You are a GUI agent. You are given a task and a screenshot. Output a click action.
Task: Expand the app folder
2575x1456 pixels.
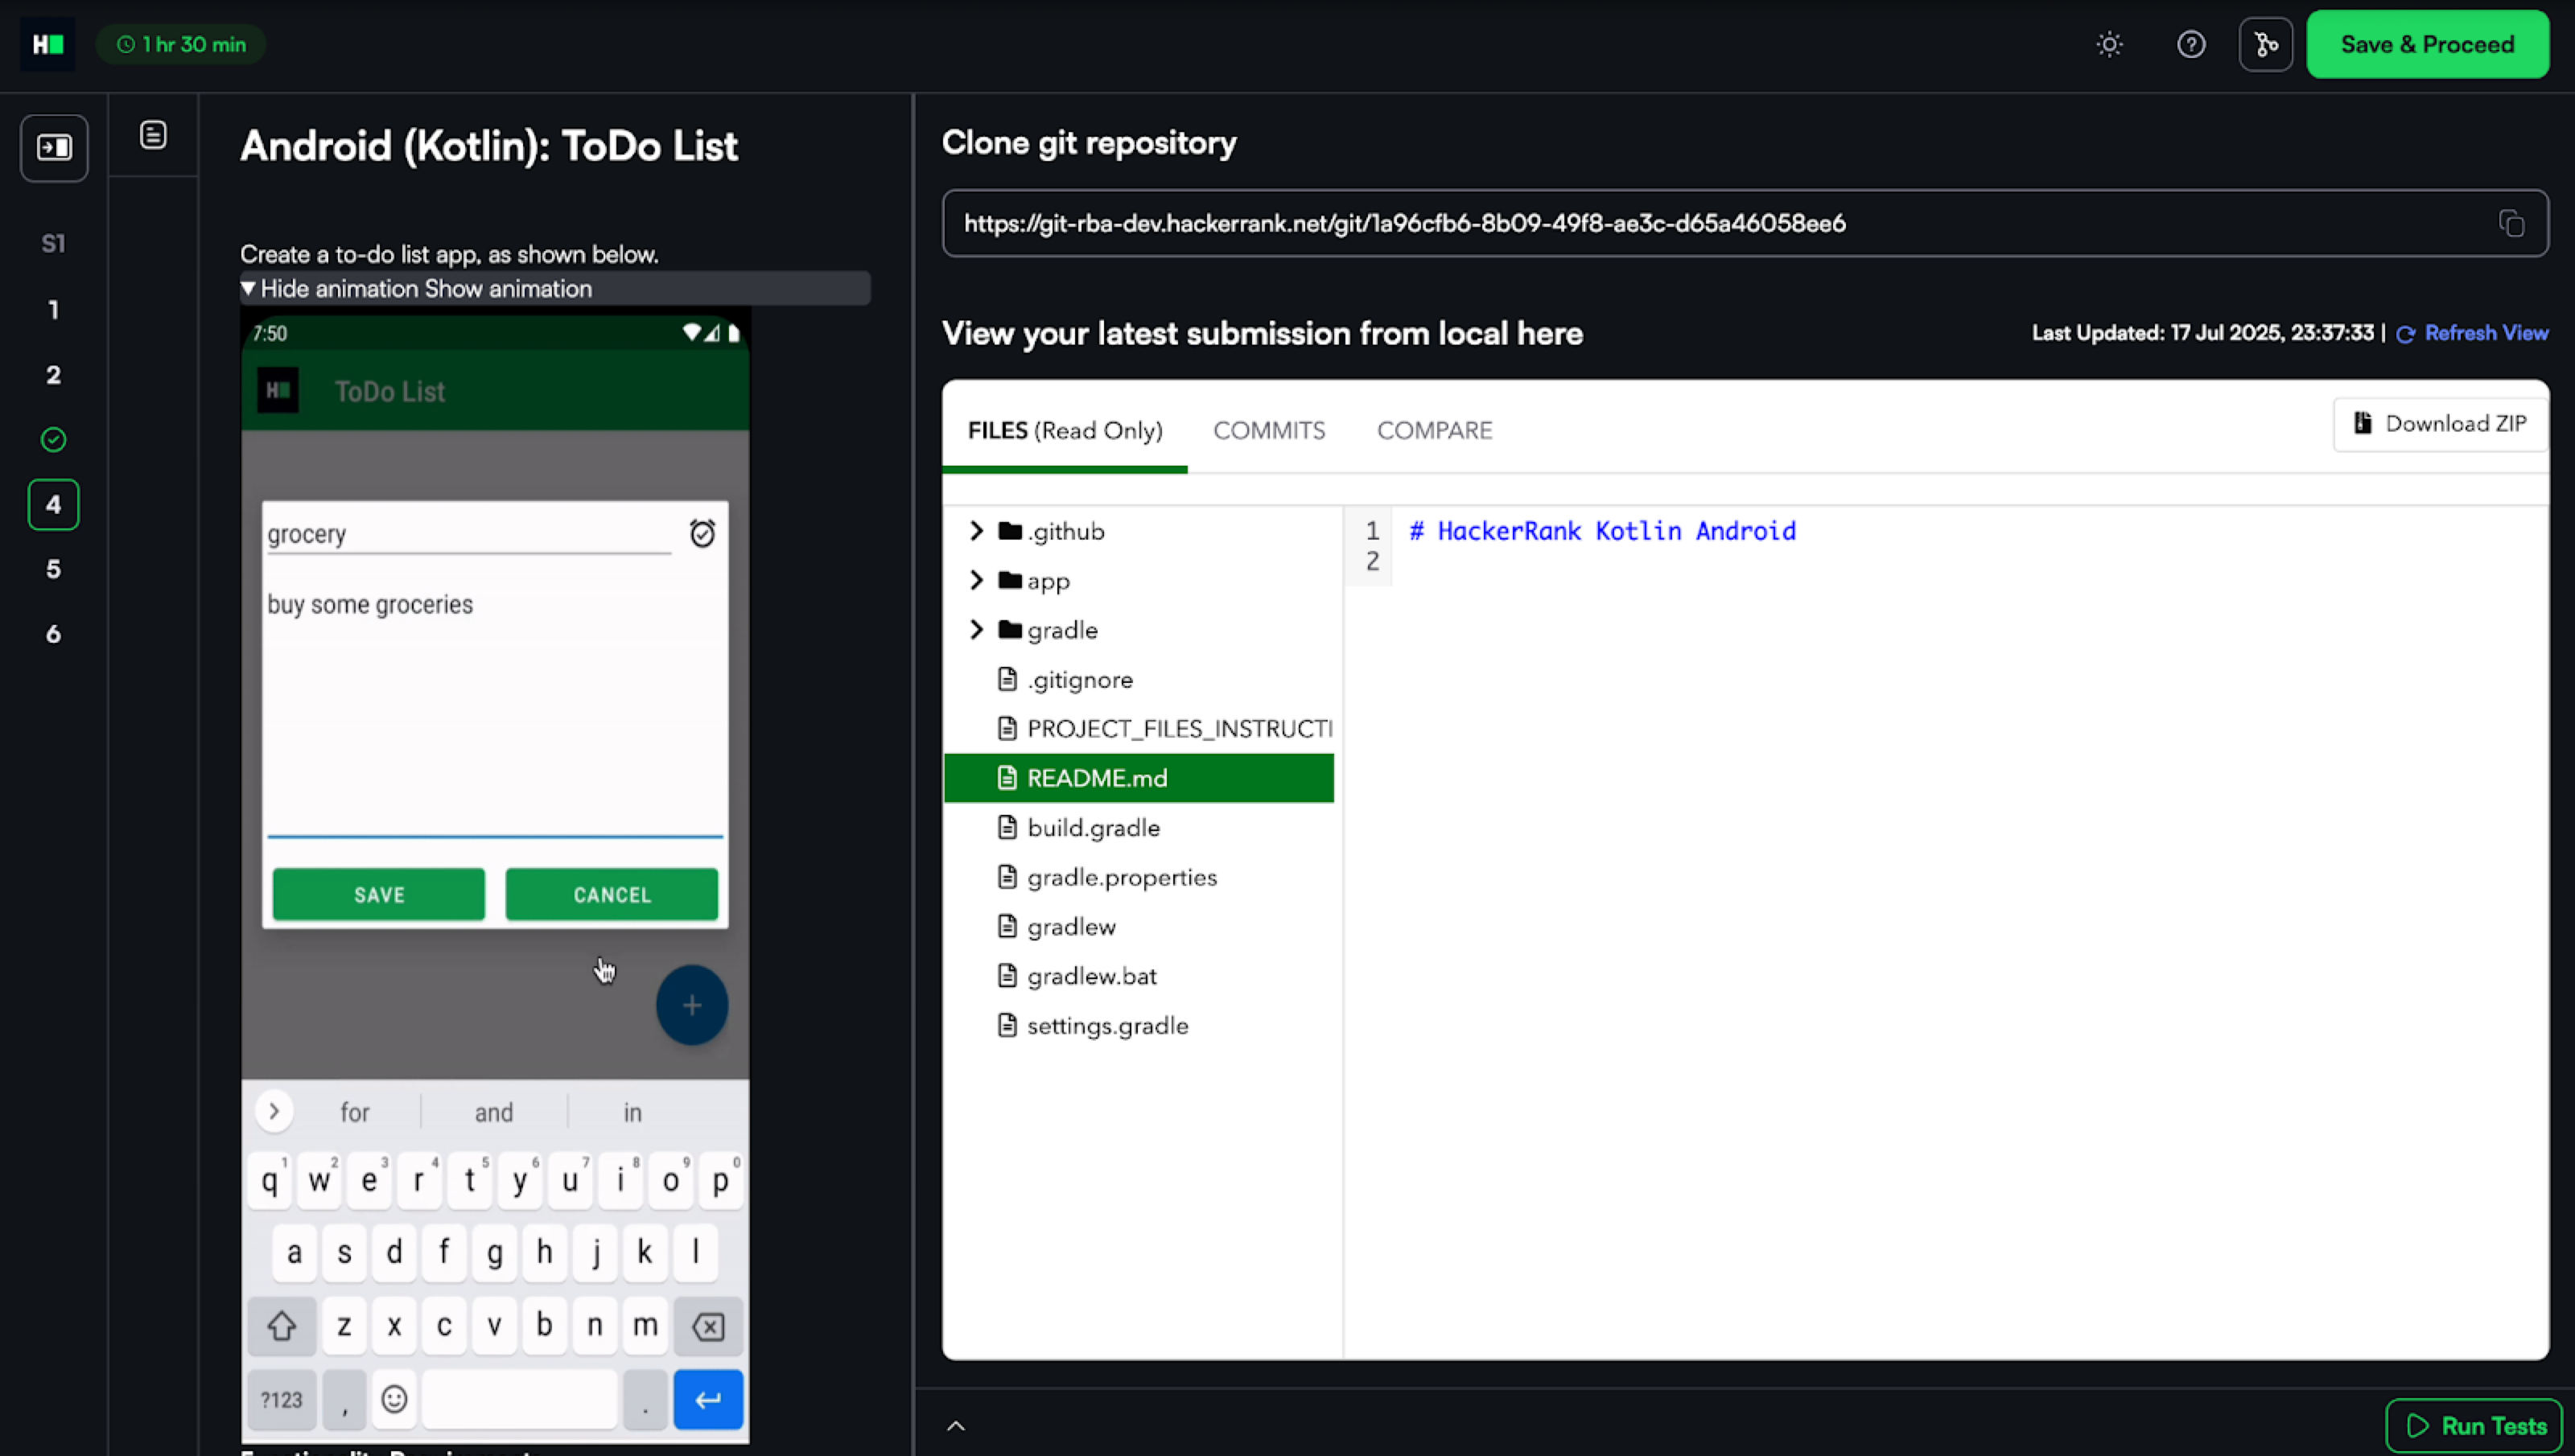[x=976, y=581]
